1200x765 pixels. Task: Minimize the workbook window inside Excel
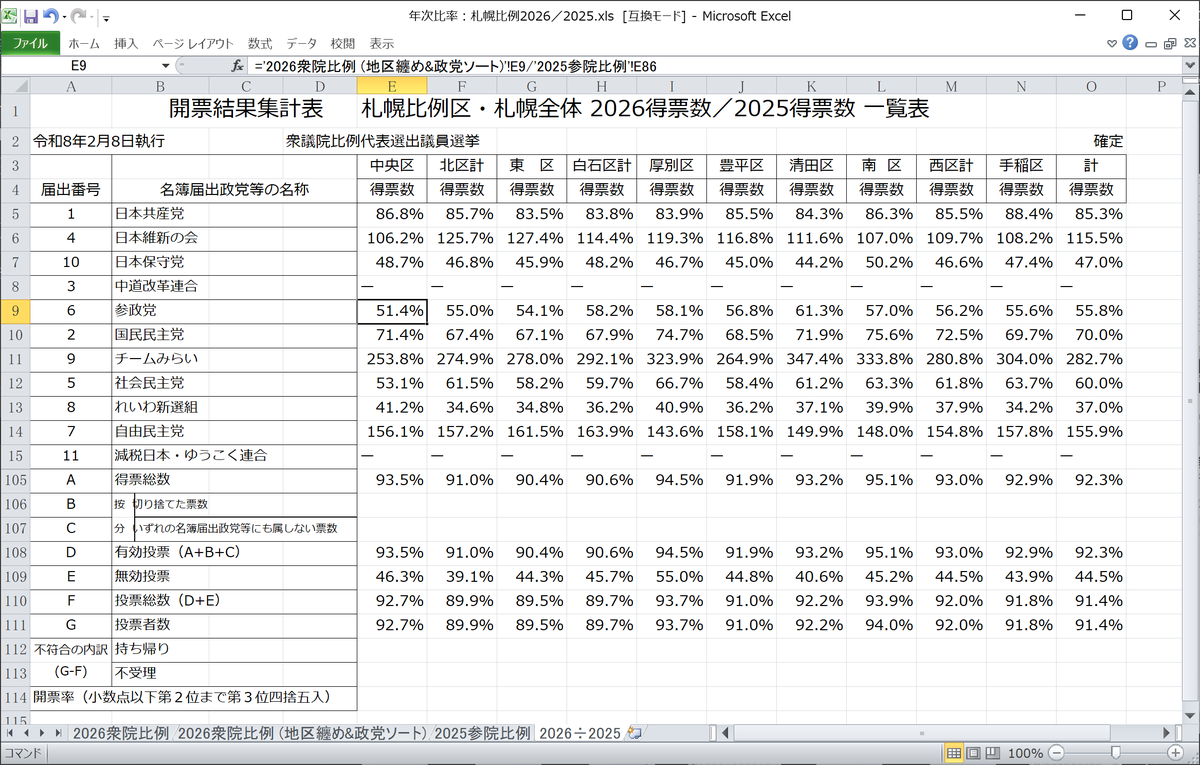pos(1150,44)
